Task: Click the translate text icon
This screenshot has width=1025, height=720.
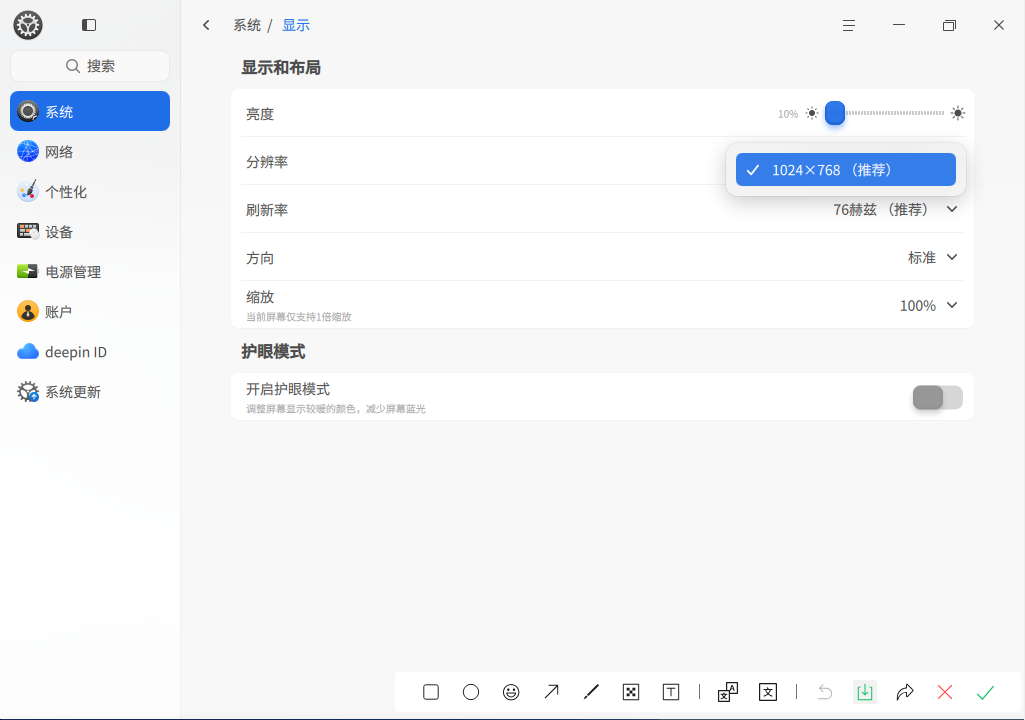Action: (728, 692)
